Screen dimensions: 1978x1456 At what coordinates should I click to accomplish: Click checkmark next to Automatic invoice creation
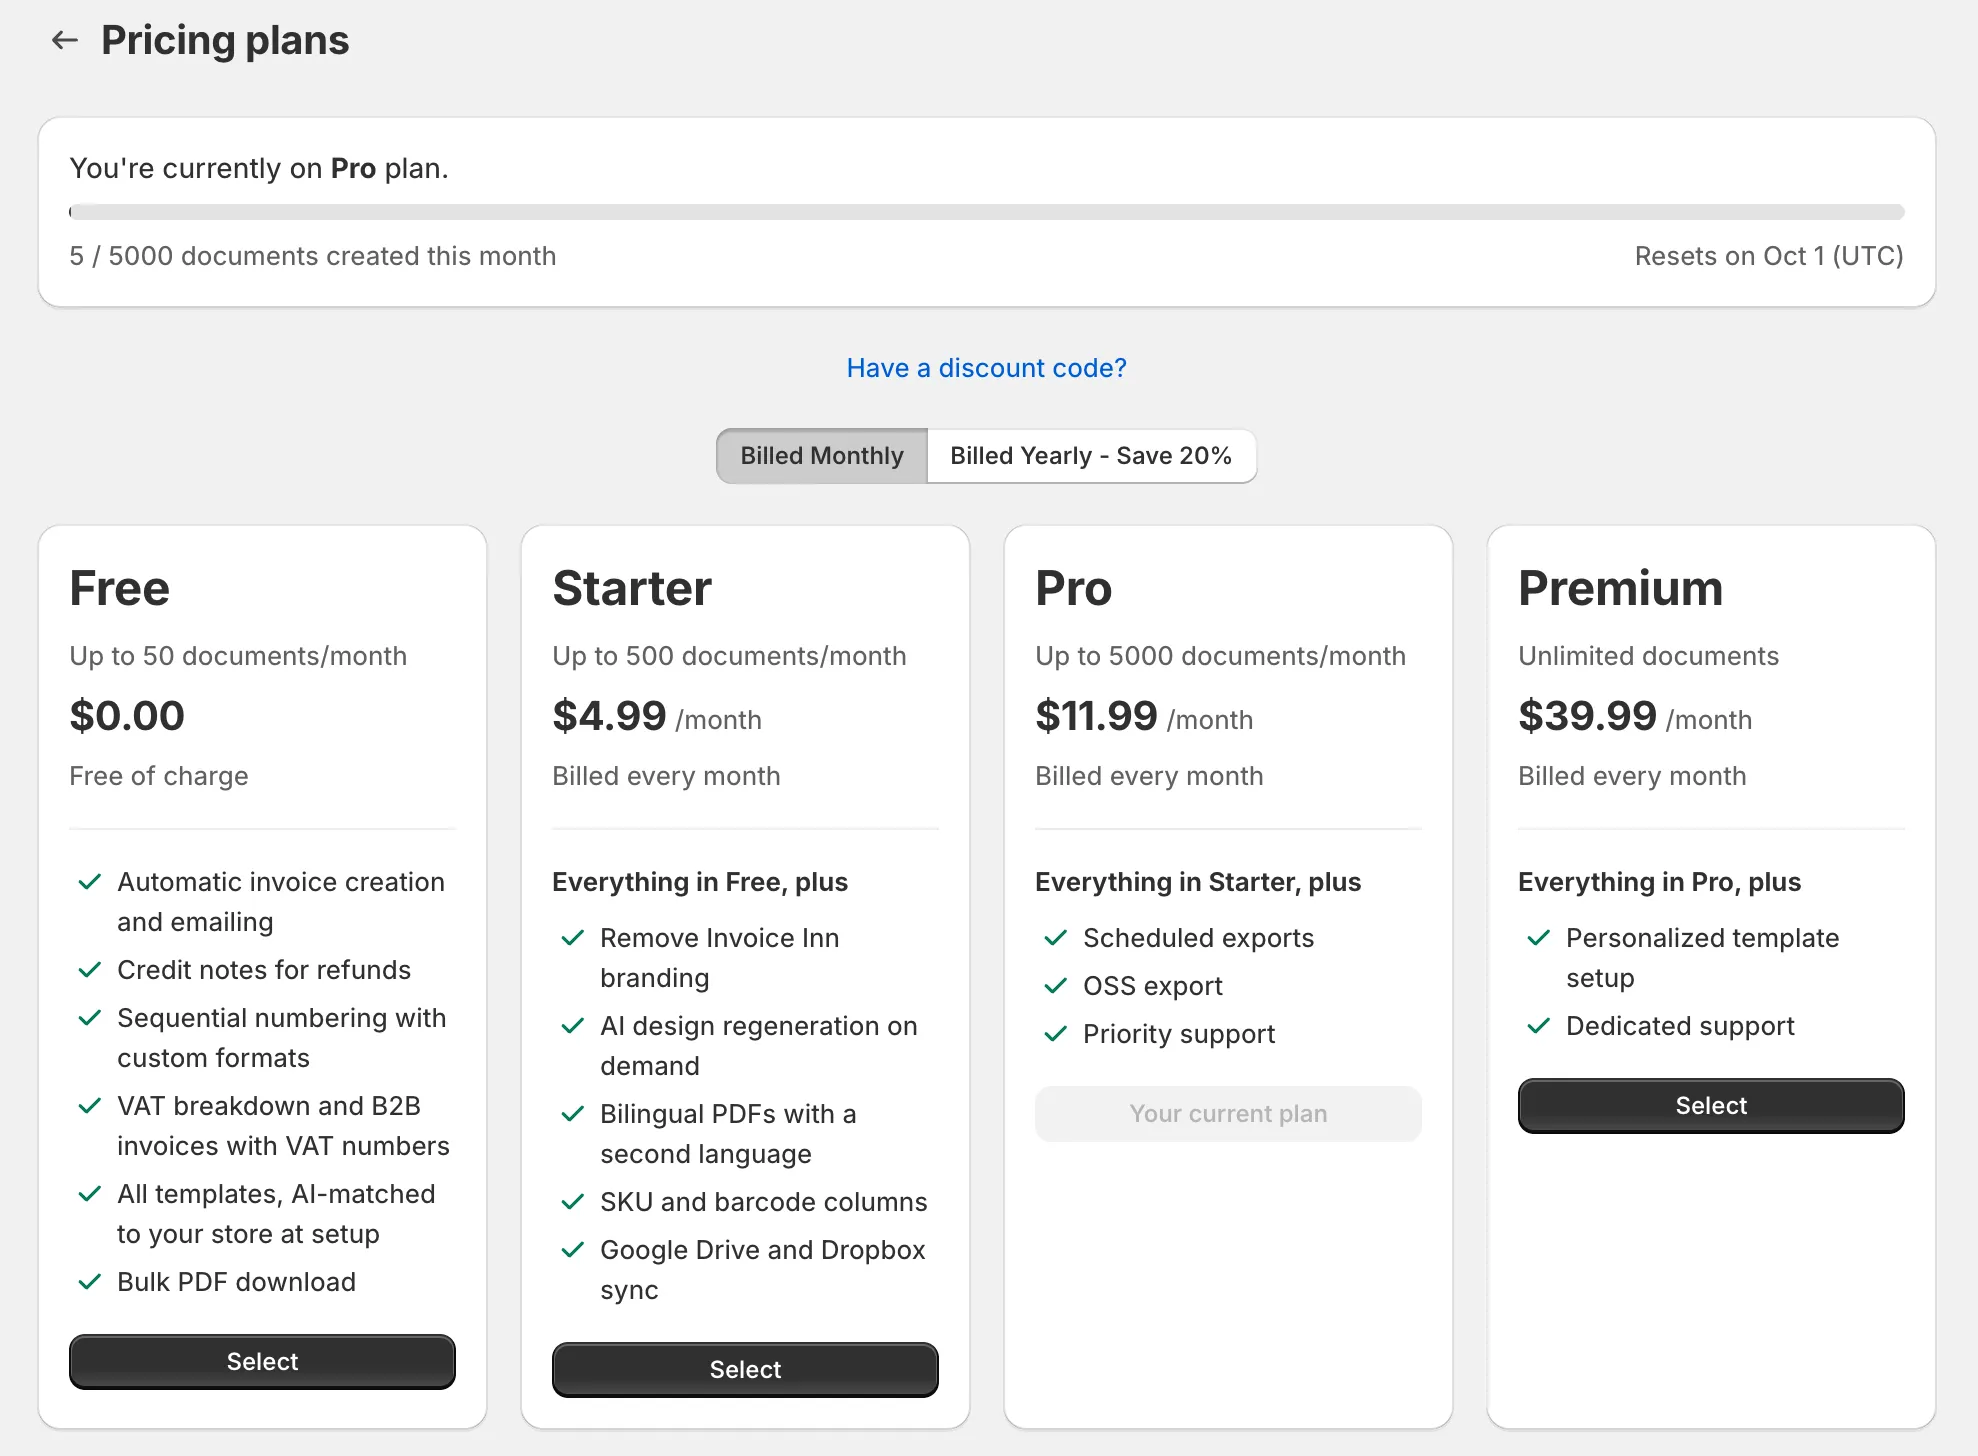(90, 882)
